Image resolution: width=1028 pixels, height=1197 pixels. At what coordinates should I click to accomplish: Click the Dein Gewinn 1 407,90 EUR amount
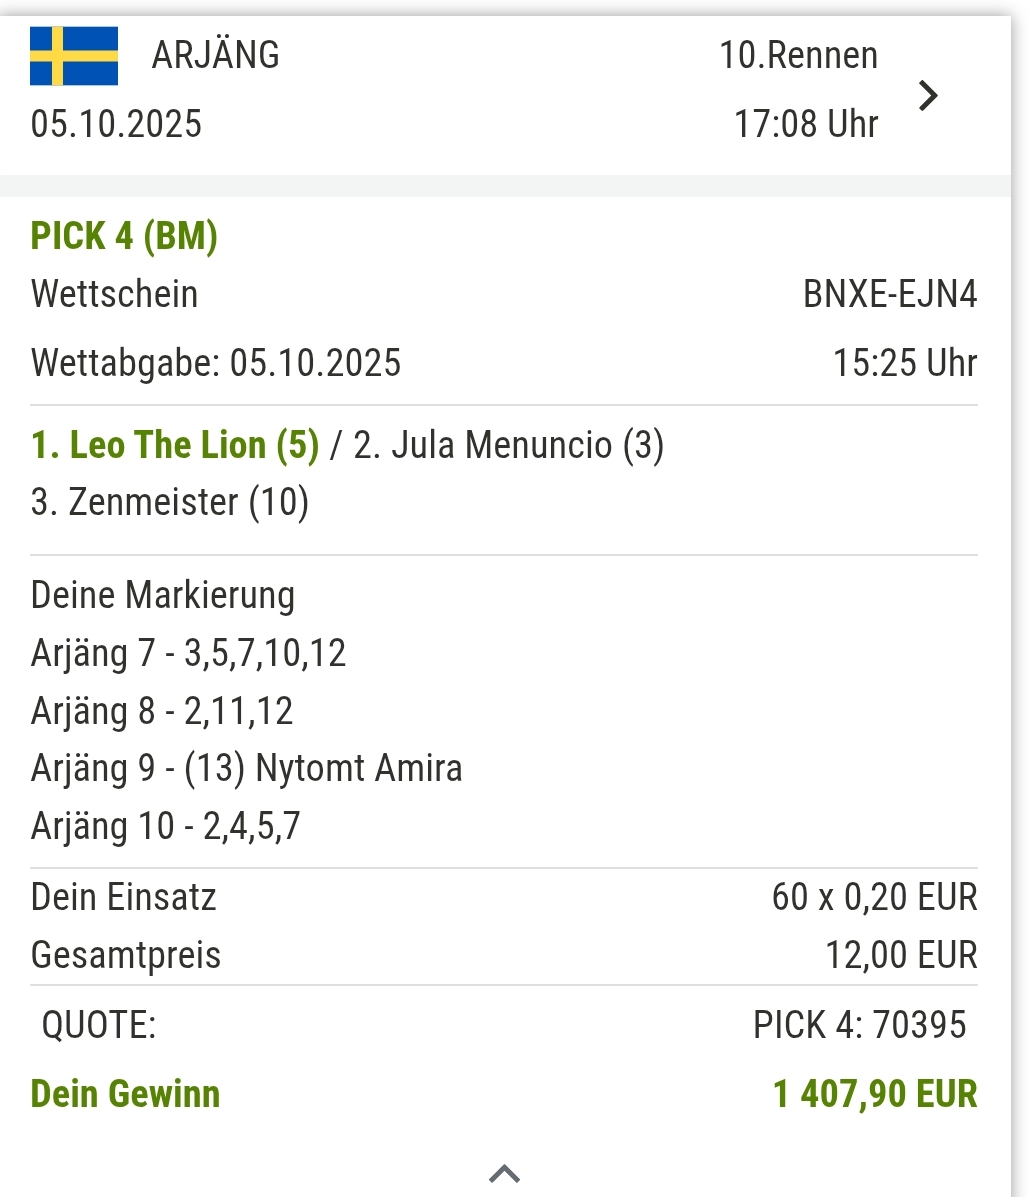pos(874,1094)
